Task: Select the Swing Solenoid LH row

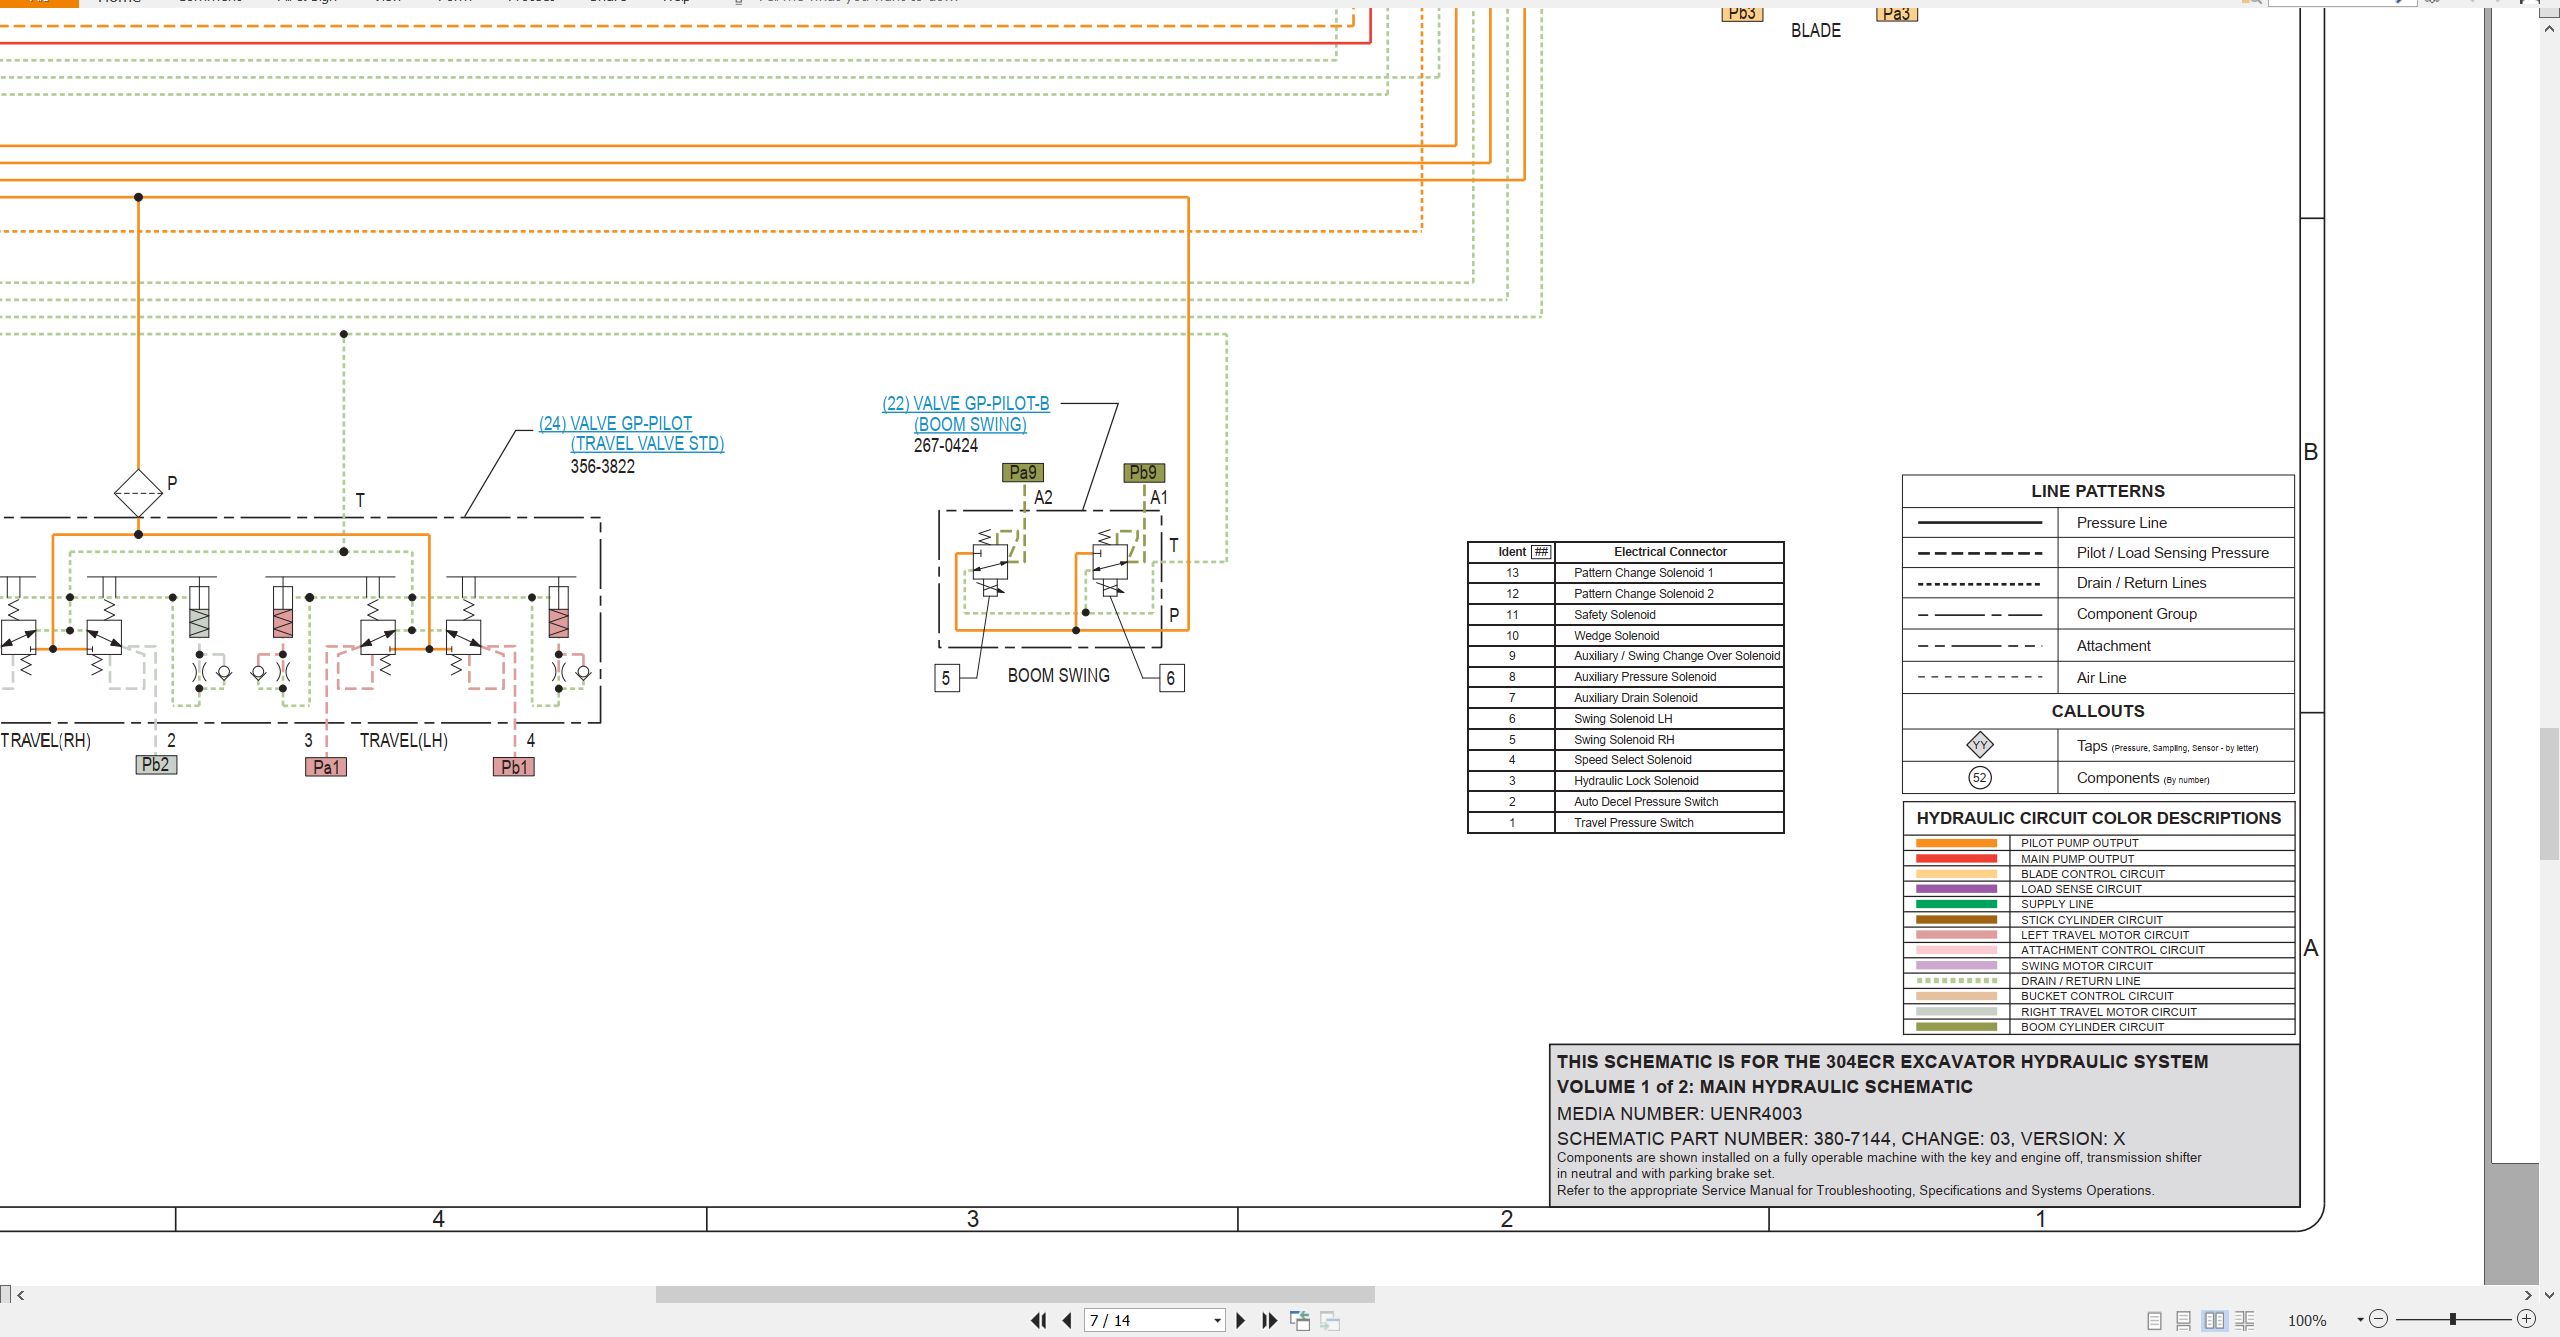Action: [1625, 719]
